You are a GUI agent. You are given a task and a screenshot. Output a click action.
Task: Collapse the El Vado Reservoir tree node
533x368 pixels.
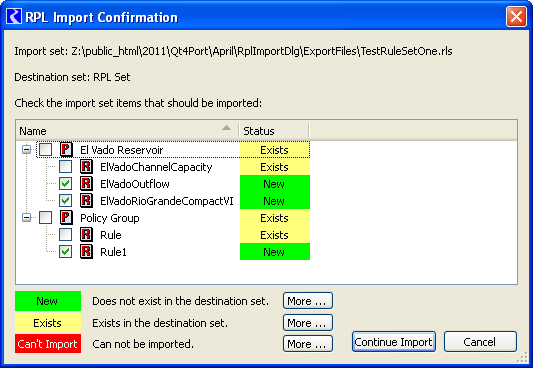click(27, 150)
